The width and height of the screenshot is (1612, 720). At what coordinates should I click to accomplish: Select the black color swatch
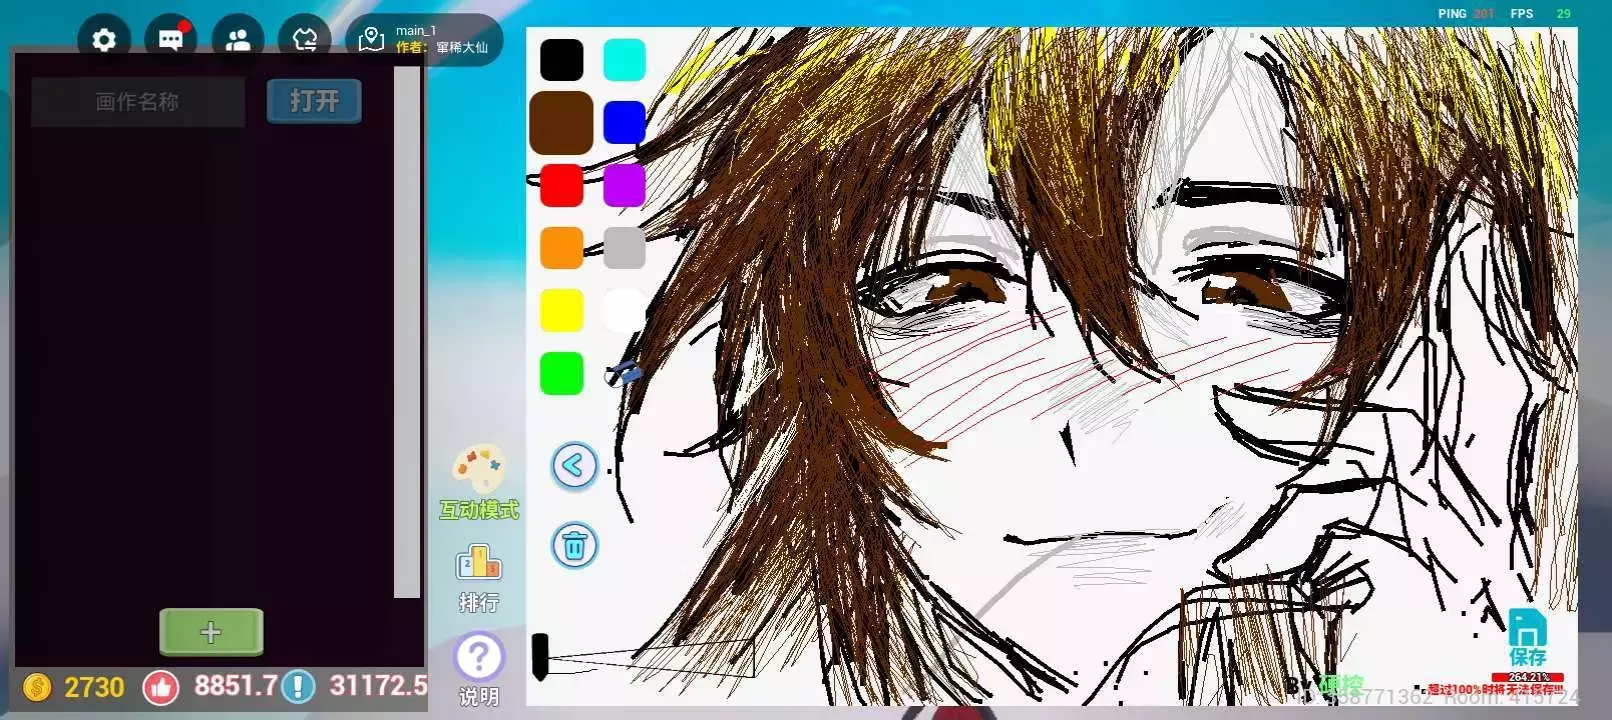562,60
